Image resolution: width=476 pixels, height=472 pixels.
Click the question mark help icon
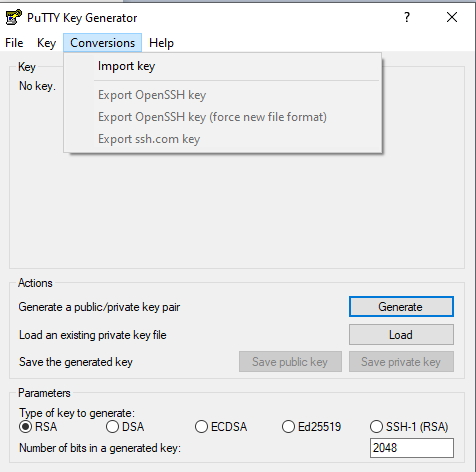pos(407,17)
